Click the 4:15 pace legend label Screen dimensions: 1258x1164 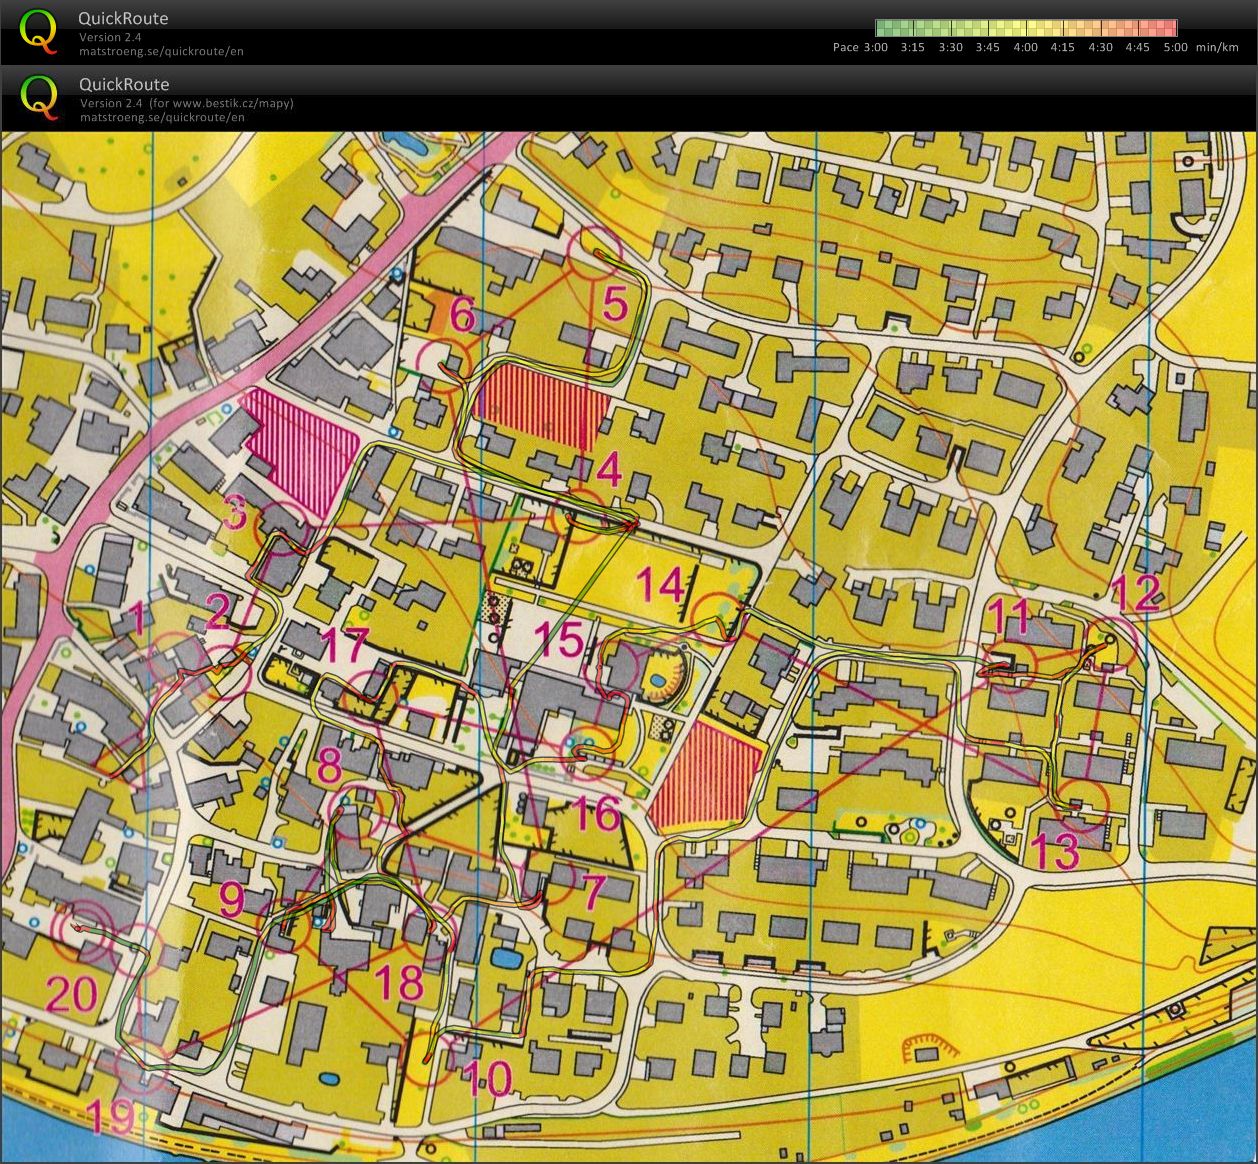point(1062,47)
